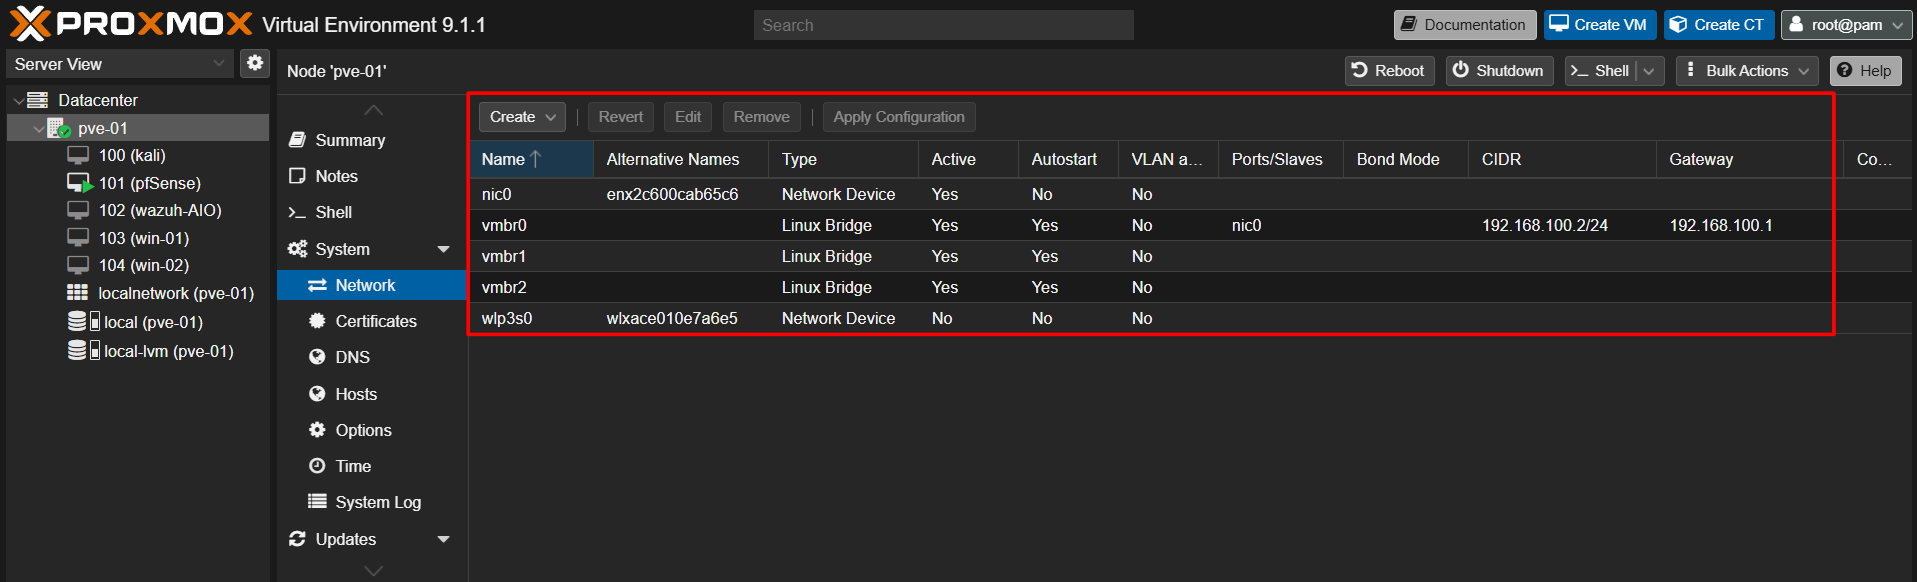Viewport: 1917px width, 582px height.
Task: Click the Remove button
Action: click(761, 117)
